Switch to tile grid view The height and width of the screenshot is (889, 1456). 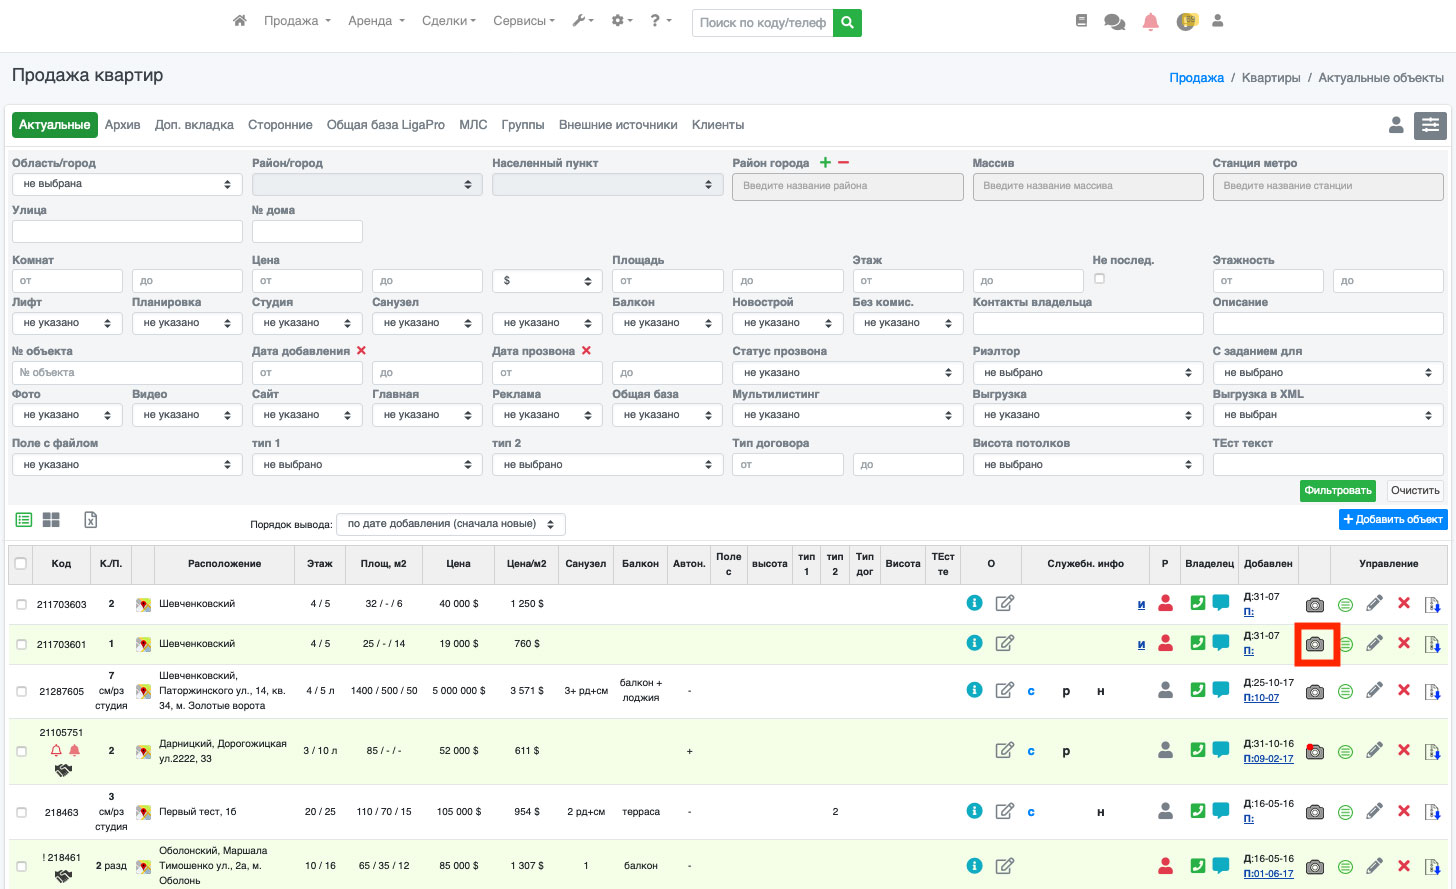[51, 520]
